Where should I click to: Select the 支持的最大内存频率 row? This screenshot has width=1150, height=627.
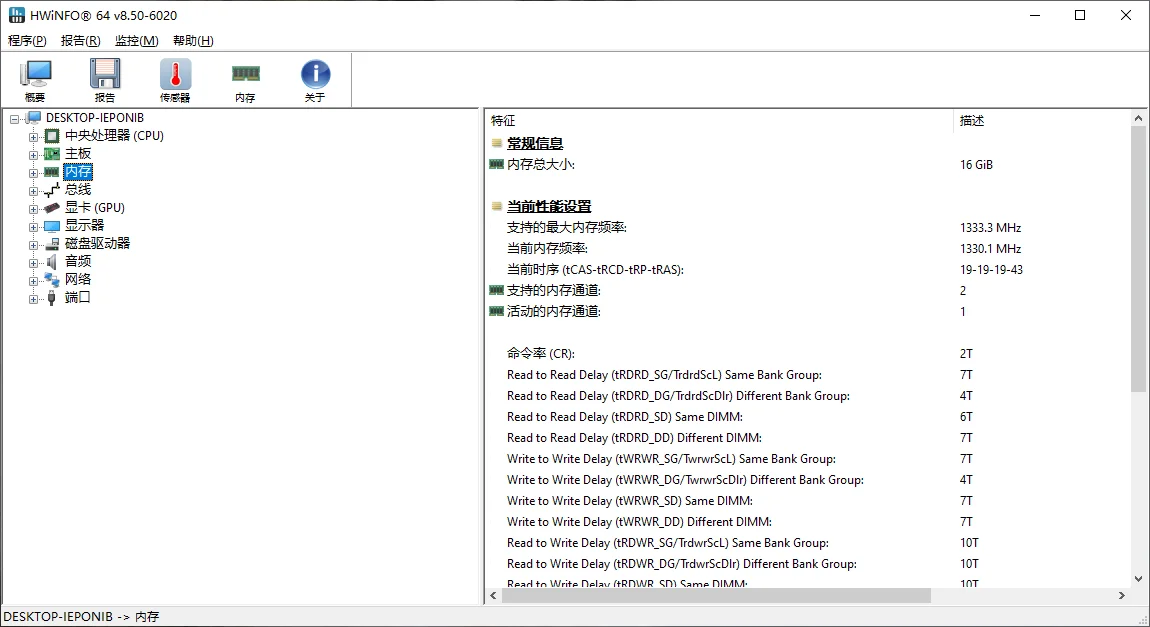(807, 227)
